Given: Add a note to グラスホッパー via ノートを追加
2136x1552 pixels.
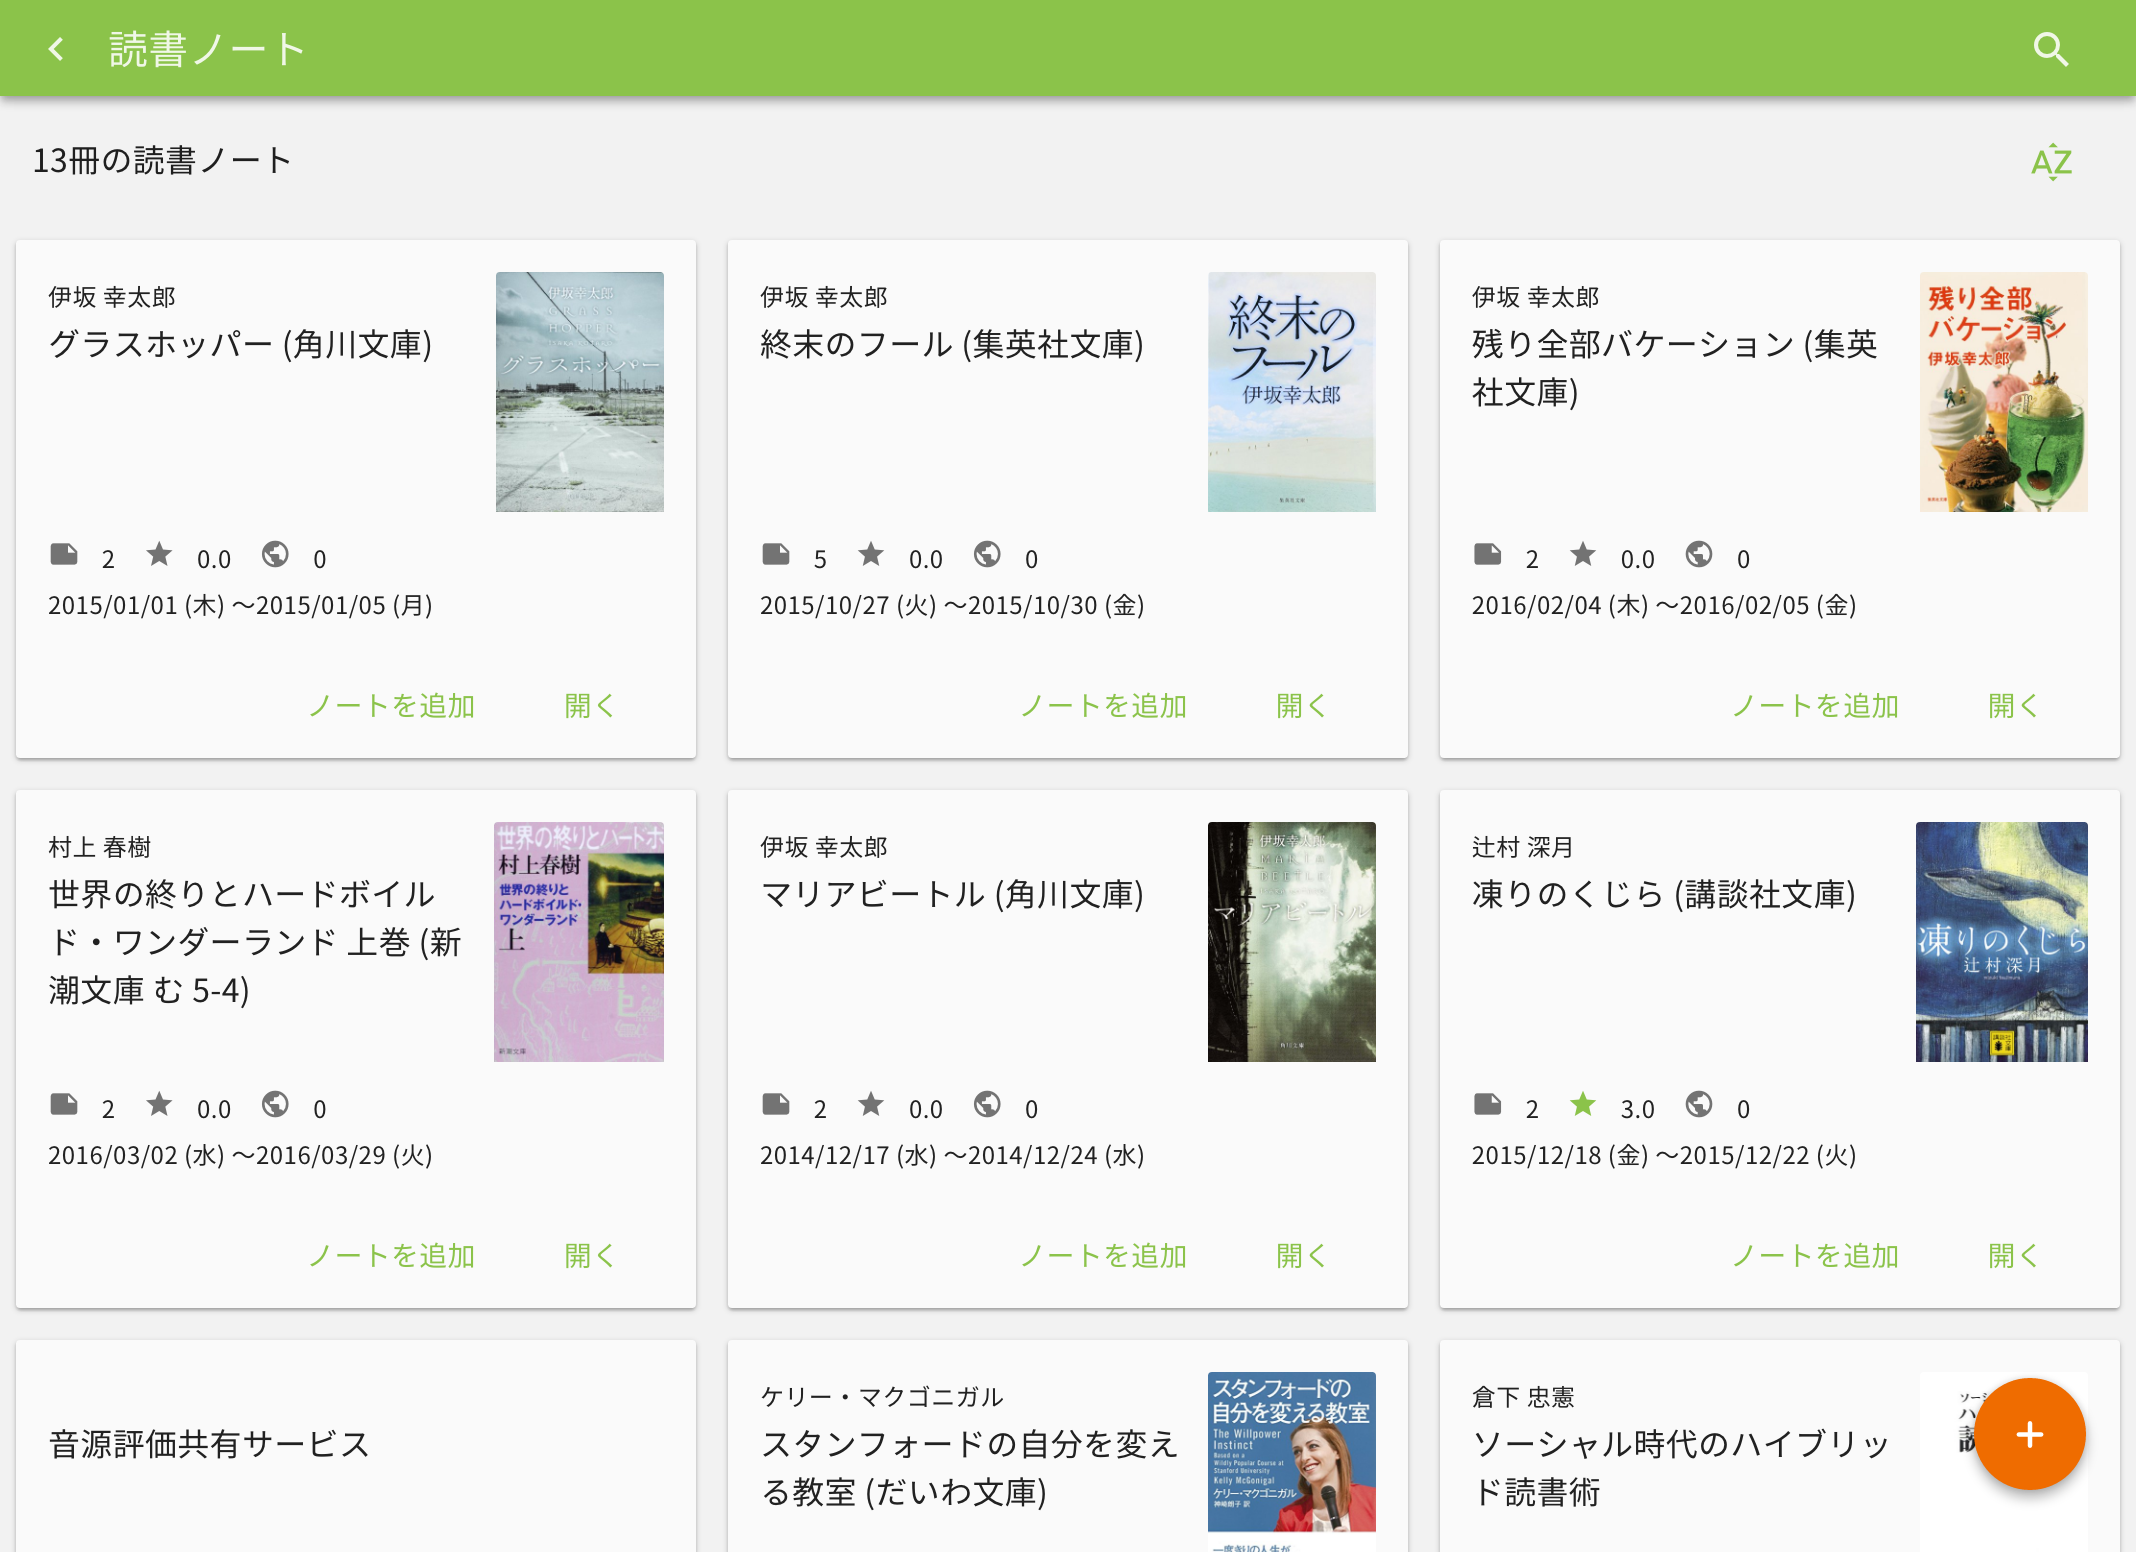Looking at the screenshot, I should point(391,705).
